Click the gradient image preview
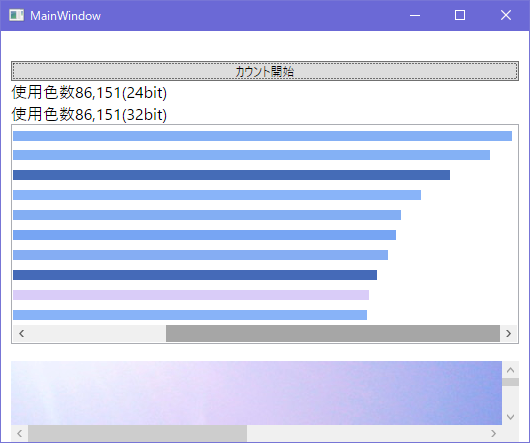This screenshot has width=530, height=443. pyautogui.click(x=257, y=393)
